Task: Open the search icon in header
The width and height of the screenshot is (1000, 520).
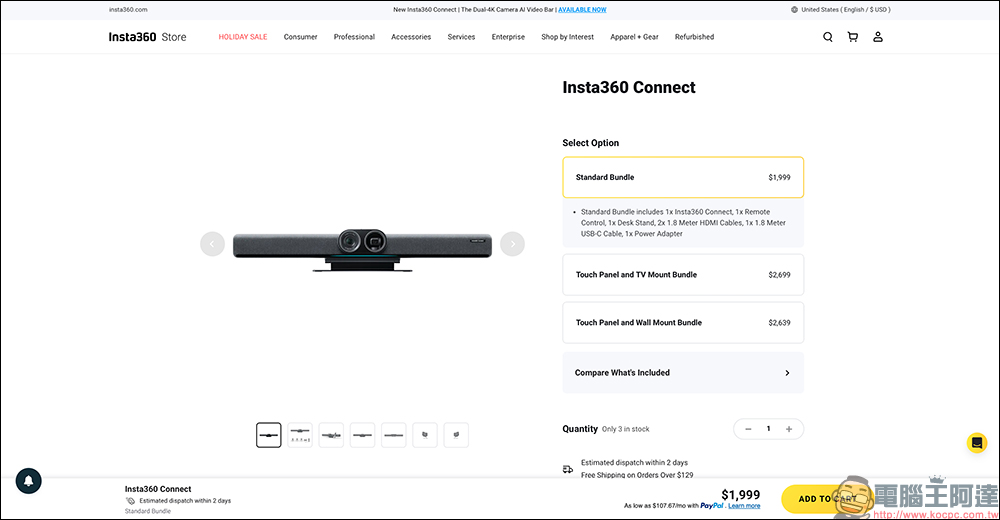Action: click(x=828, y=37)
